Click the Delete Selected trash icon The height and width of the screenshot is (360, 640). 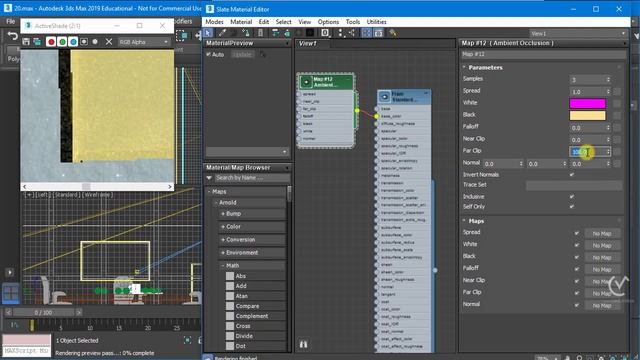coord(260,33)
